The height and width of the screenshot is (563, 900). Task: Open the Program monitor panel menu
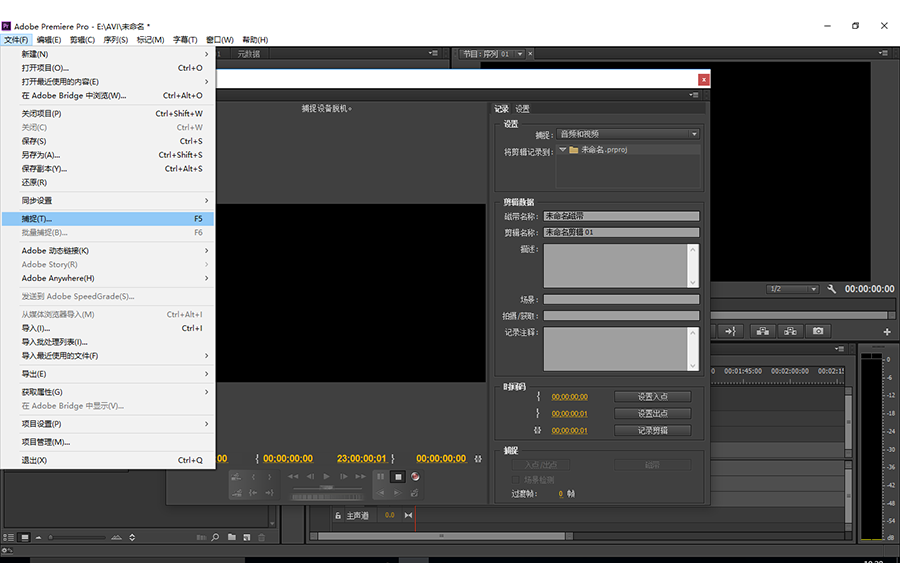(883, 53)
